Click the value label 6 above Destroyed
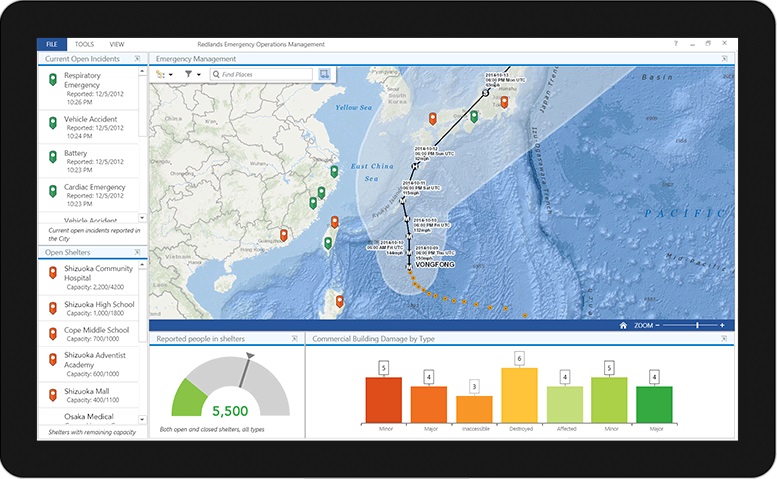 point(519,358)
